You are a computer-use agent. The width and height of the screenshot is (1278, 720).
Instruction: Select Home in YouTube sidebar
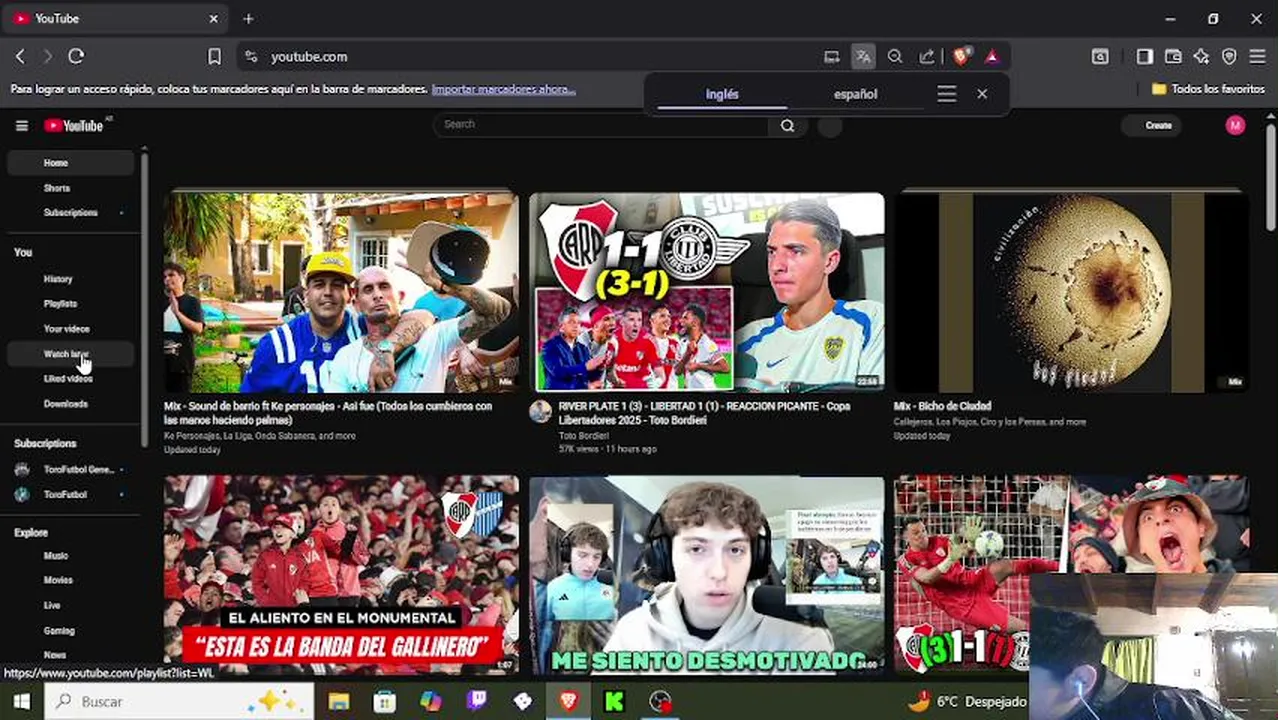[70, 163]
